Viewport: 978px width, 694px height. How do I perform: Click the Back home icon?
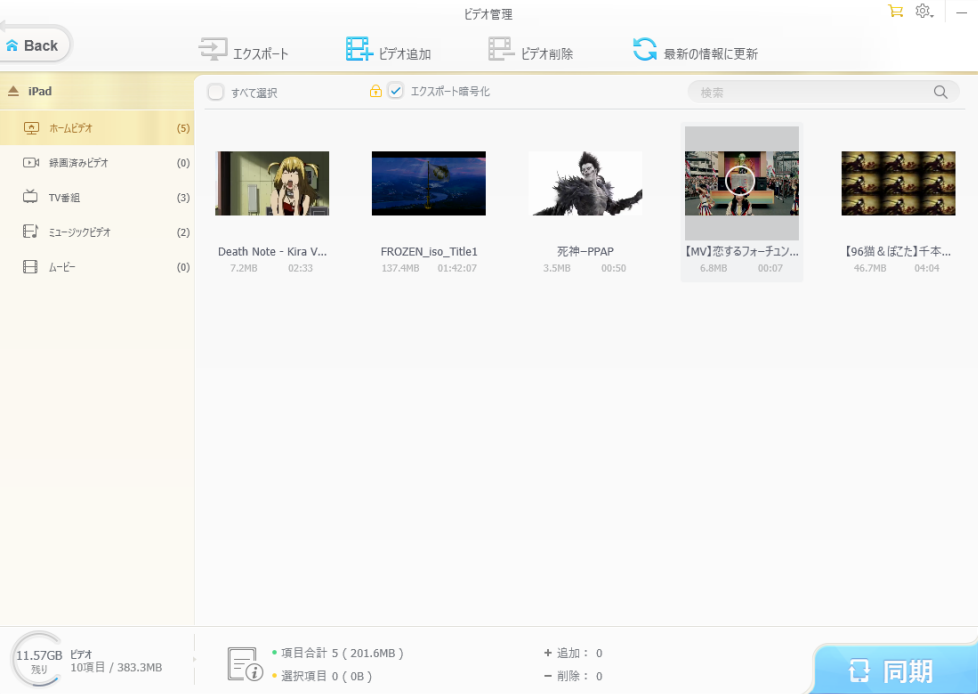(12, 46)
